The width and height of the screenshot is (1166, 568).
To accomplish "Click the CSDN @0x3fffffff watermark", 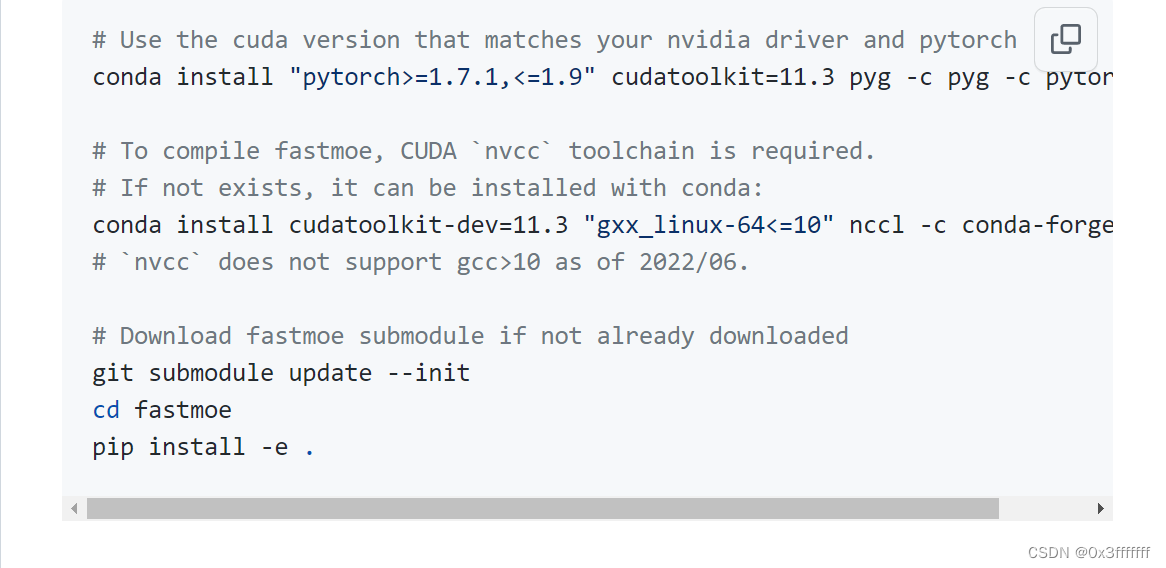I will coord(1088,552).
